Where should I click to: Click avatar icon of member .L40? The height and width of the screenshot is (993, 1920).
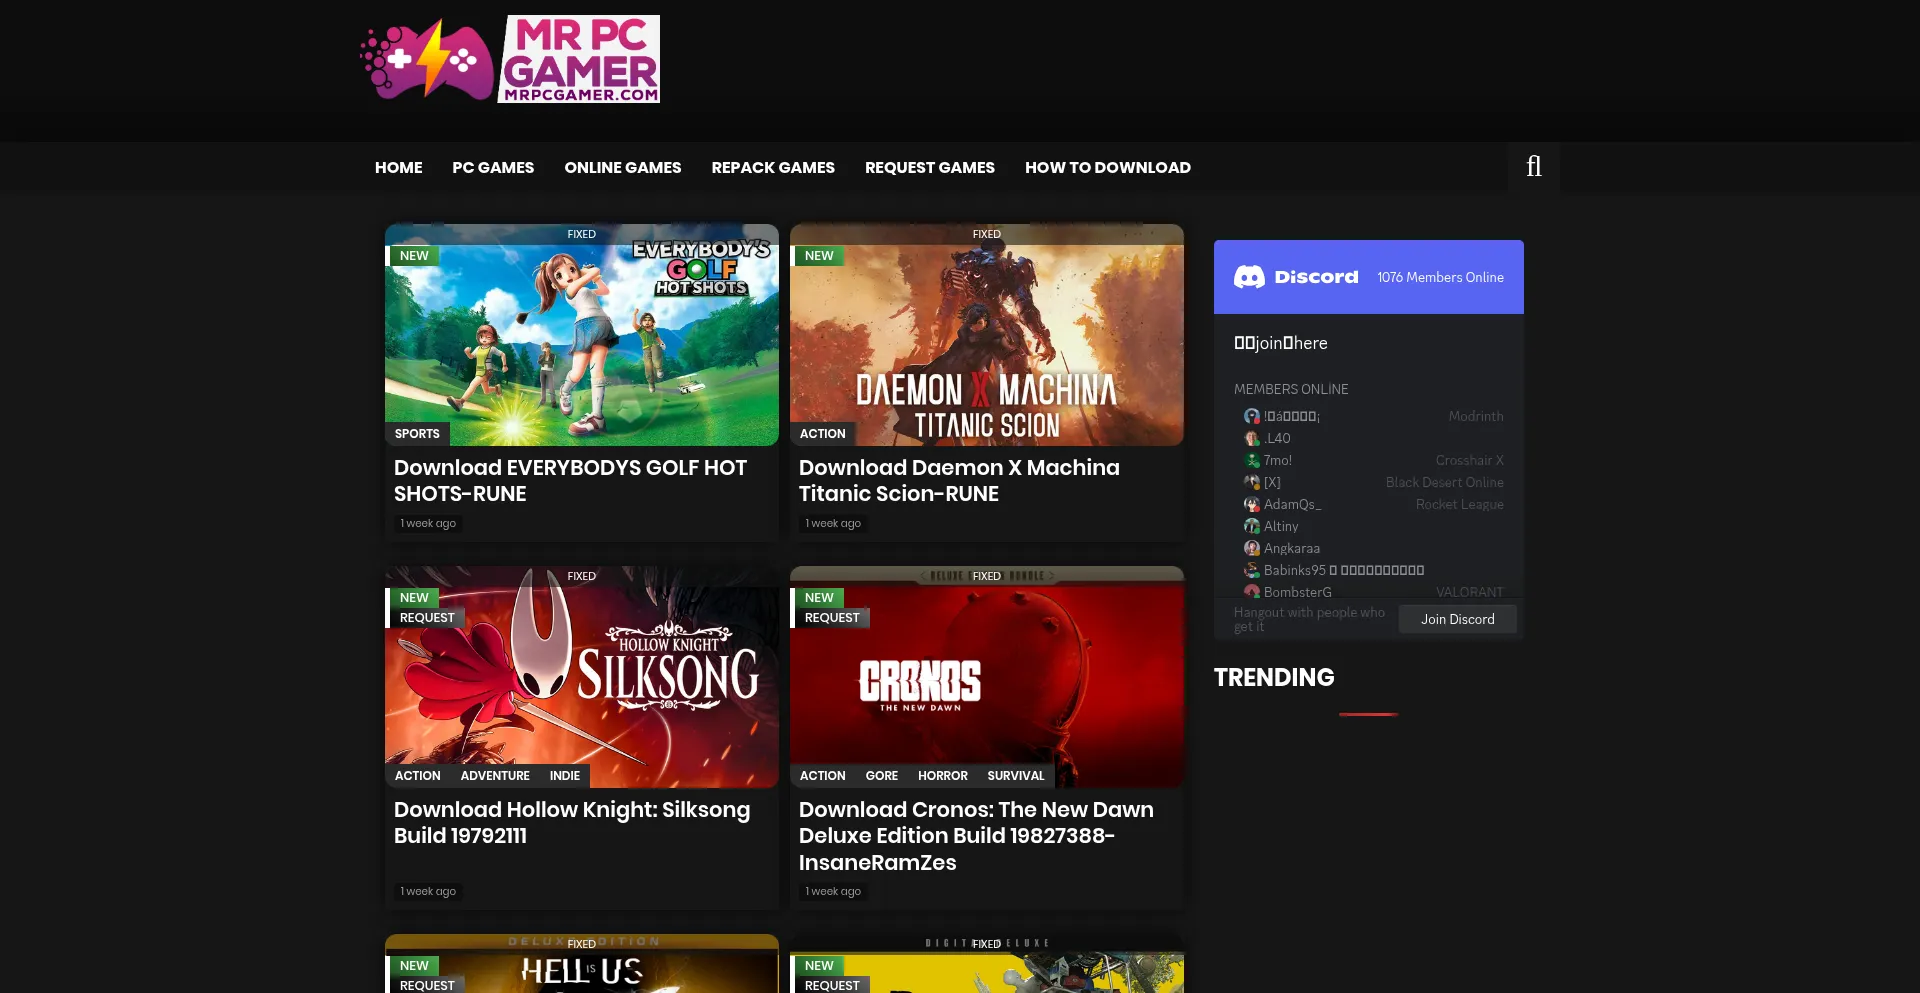click(x=1251, y=439)
